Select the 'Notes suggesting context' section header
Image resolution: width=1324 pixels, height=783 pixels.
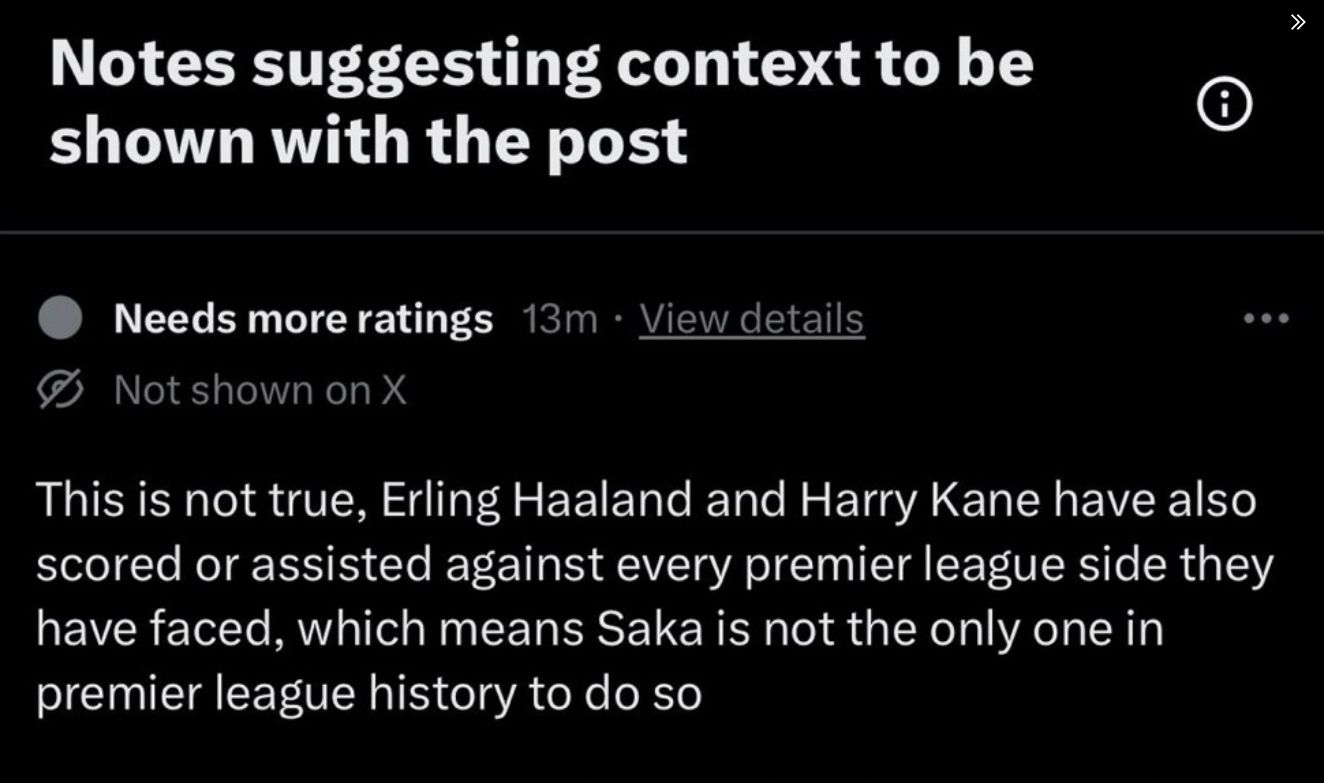point(540,100)
